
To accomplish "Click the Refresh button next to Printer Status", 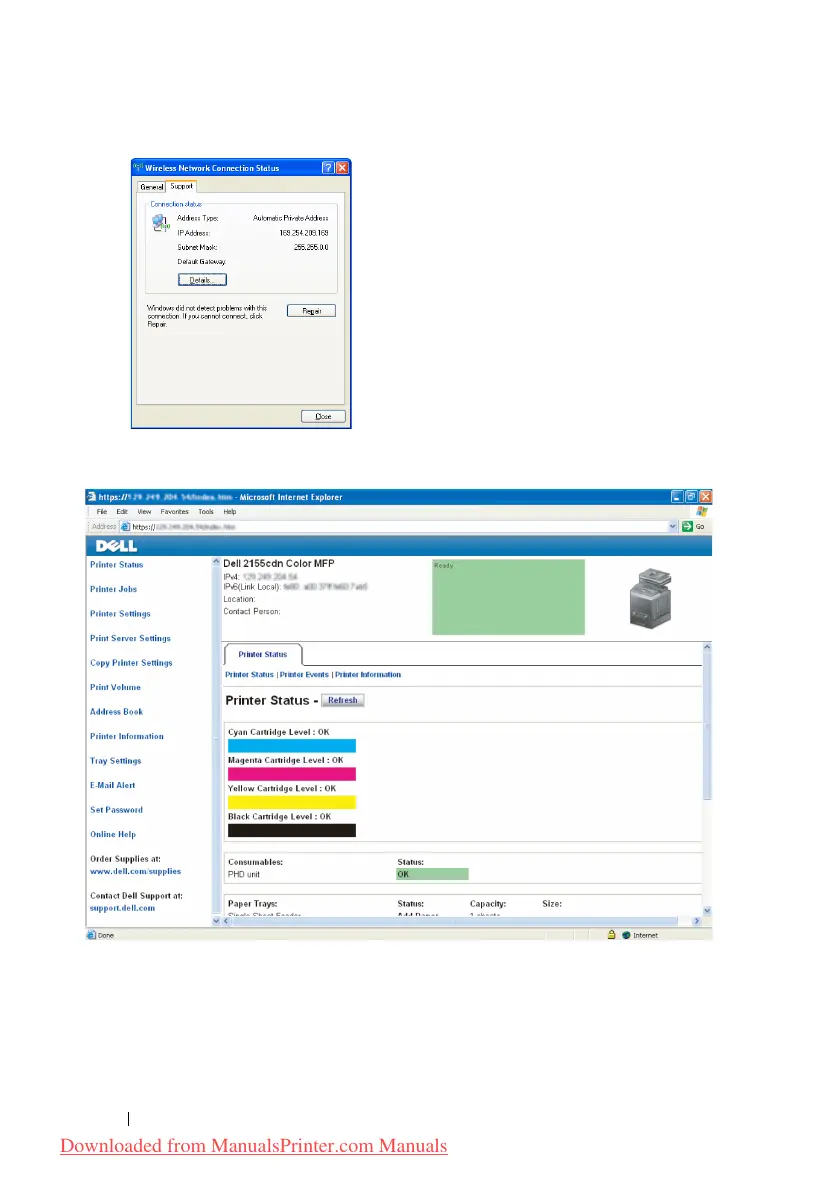I will (x=343, y=700).
